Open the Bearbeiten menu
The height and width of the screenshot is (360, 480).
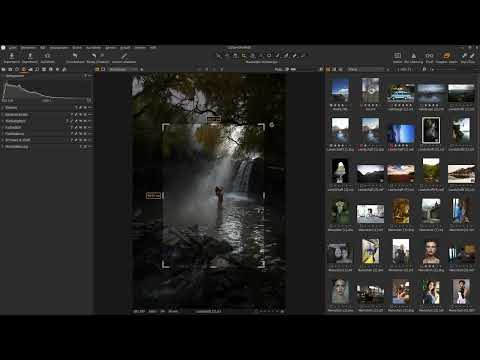[28, 48]
